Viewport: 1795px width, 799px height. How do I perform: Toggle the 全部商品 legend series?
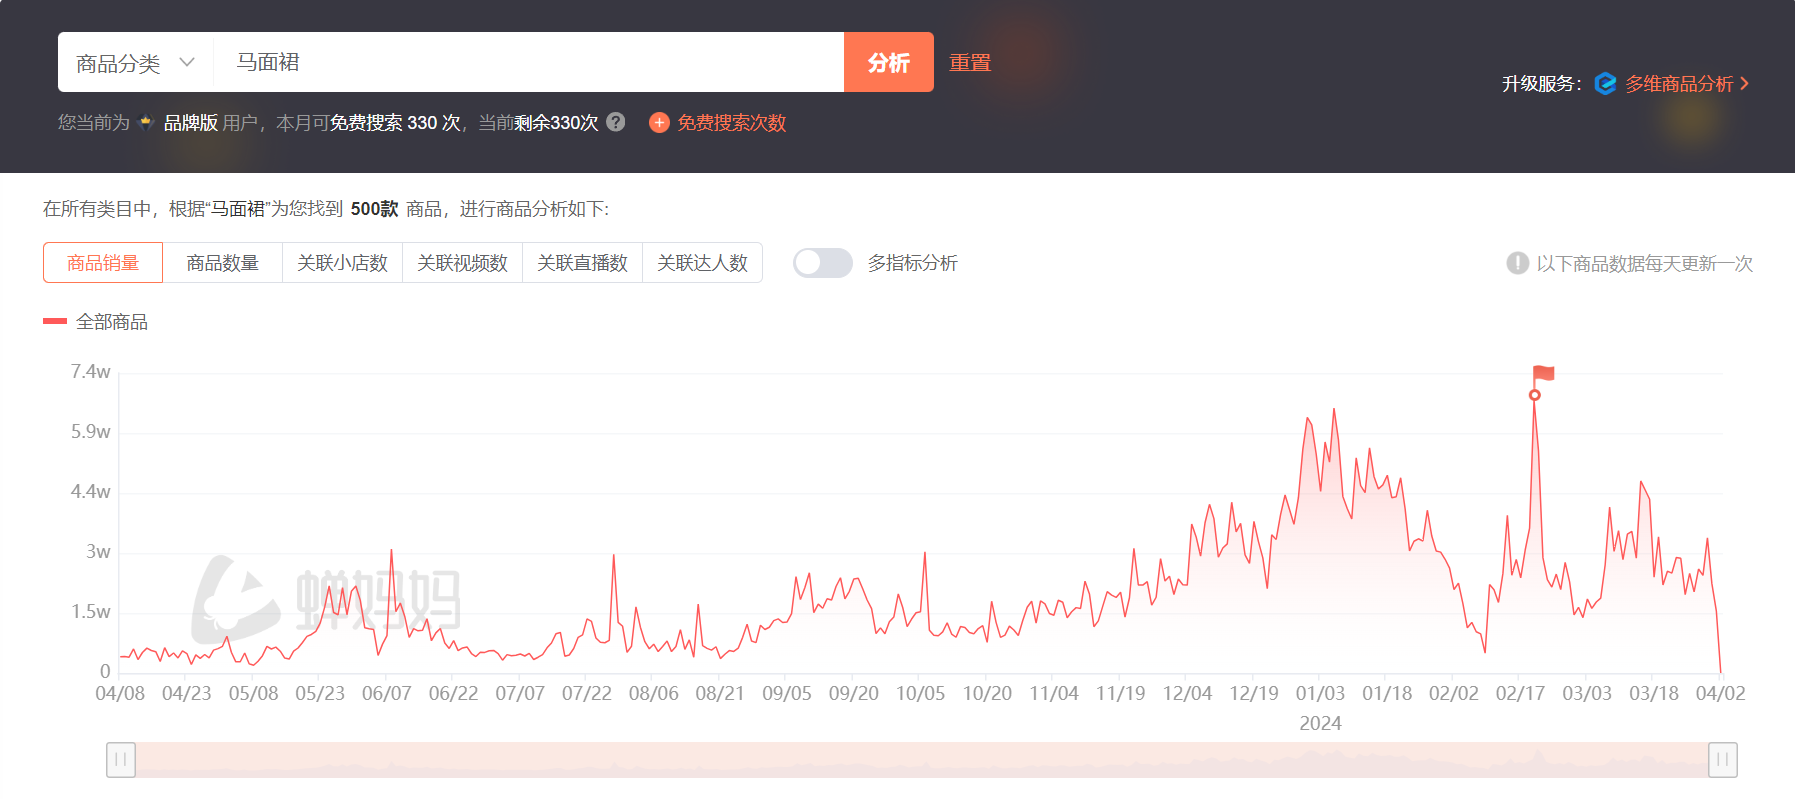(x=96, y=322)
